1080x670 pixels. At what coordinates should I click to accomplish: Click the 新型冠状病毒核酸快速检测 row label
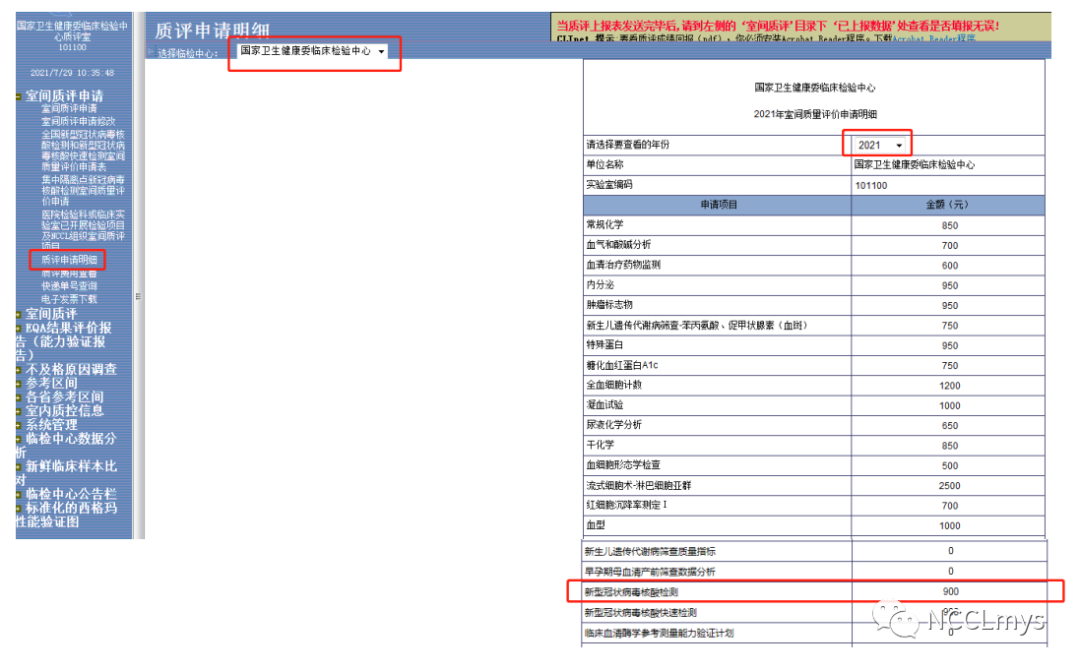pos(641,612)
